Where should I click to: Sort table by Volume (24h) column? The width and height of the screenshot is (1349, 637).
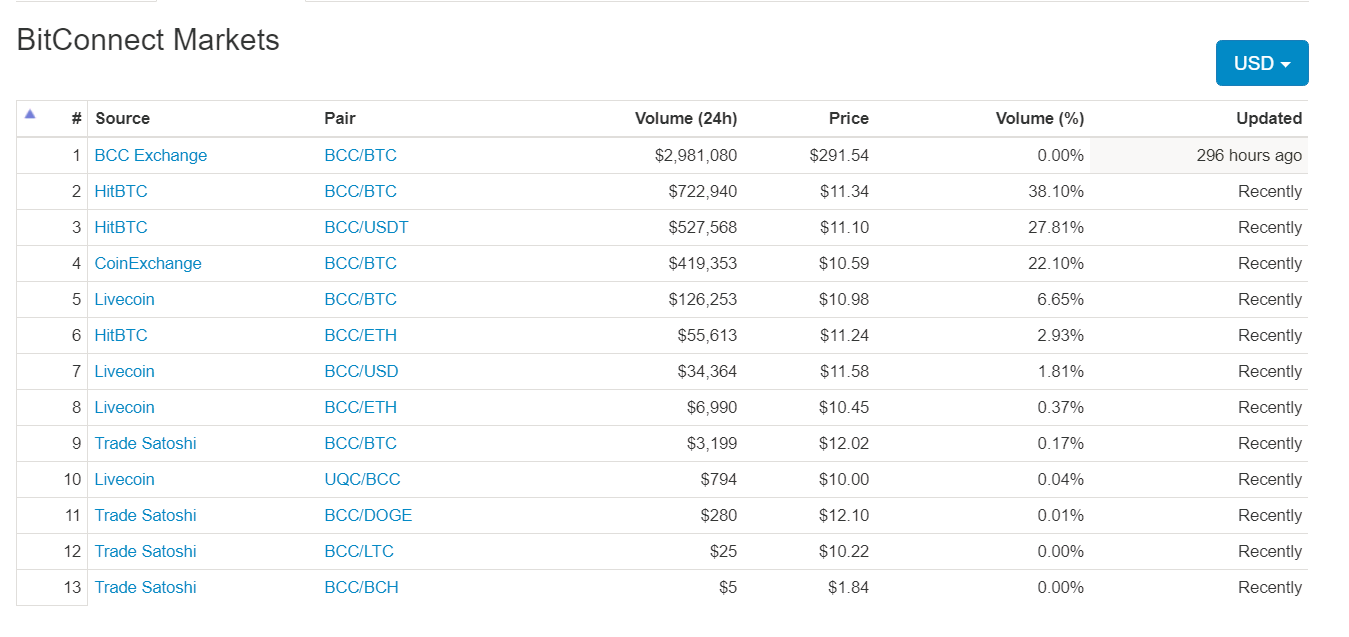click(686, 118)
